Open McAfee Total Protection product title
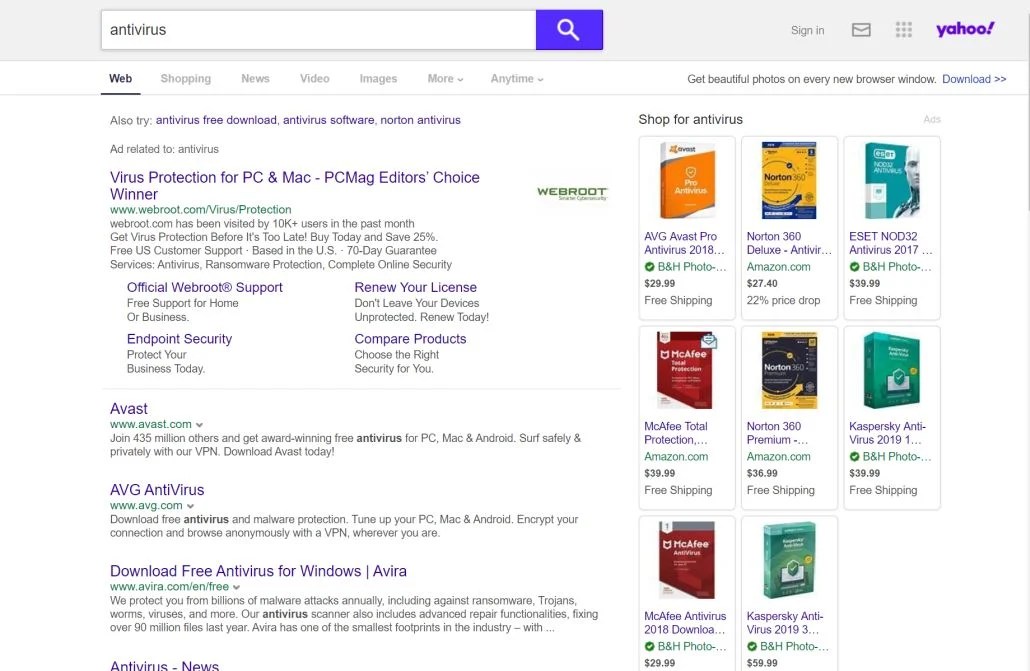This screenshot has width=1030, height=671. pos(676,433)
